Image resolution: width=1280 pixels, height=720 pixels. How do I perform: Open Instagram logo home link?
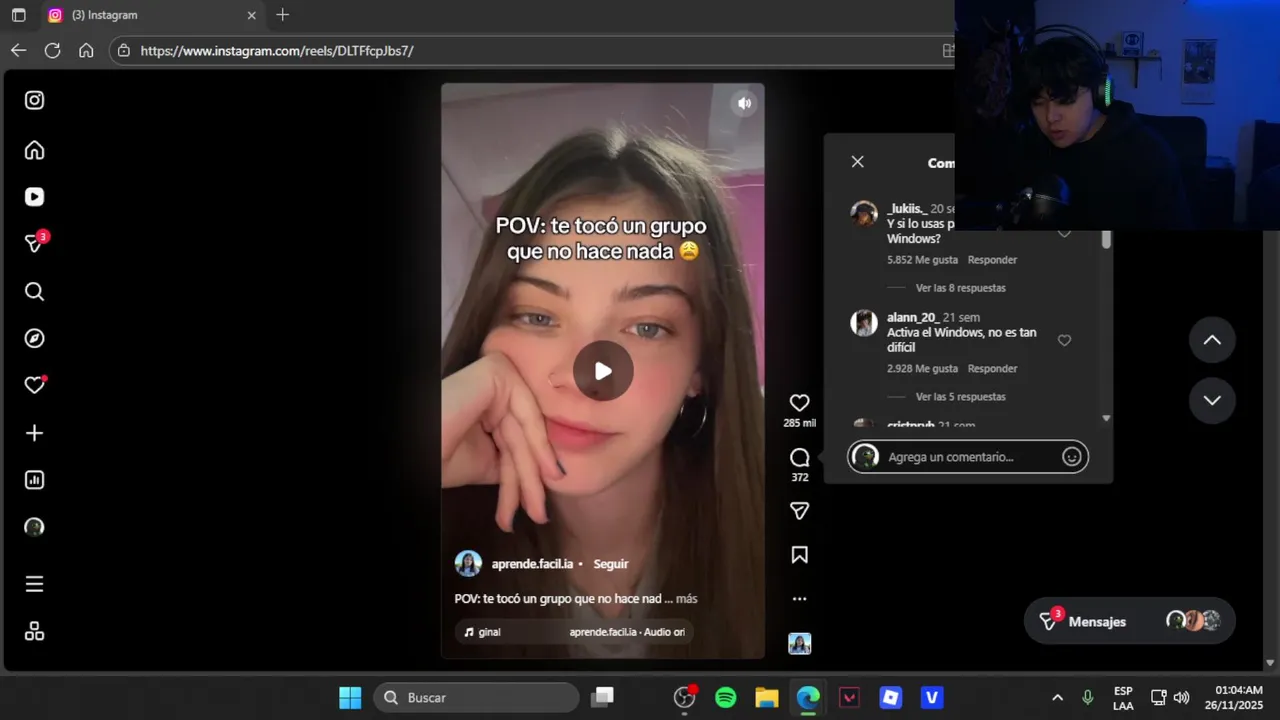[x=34, y=100]
